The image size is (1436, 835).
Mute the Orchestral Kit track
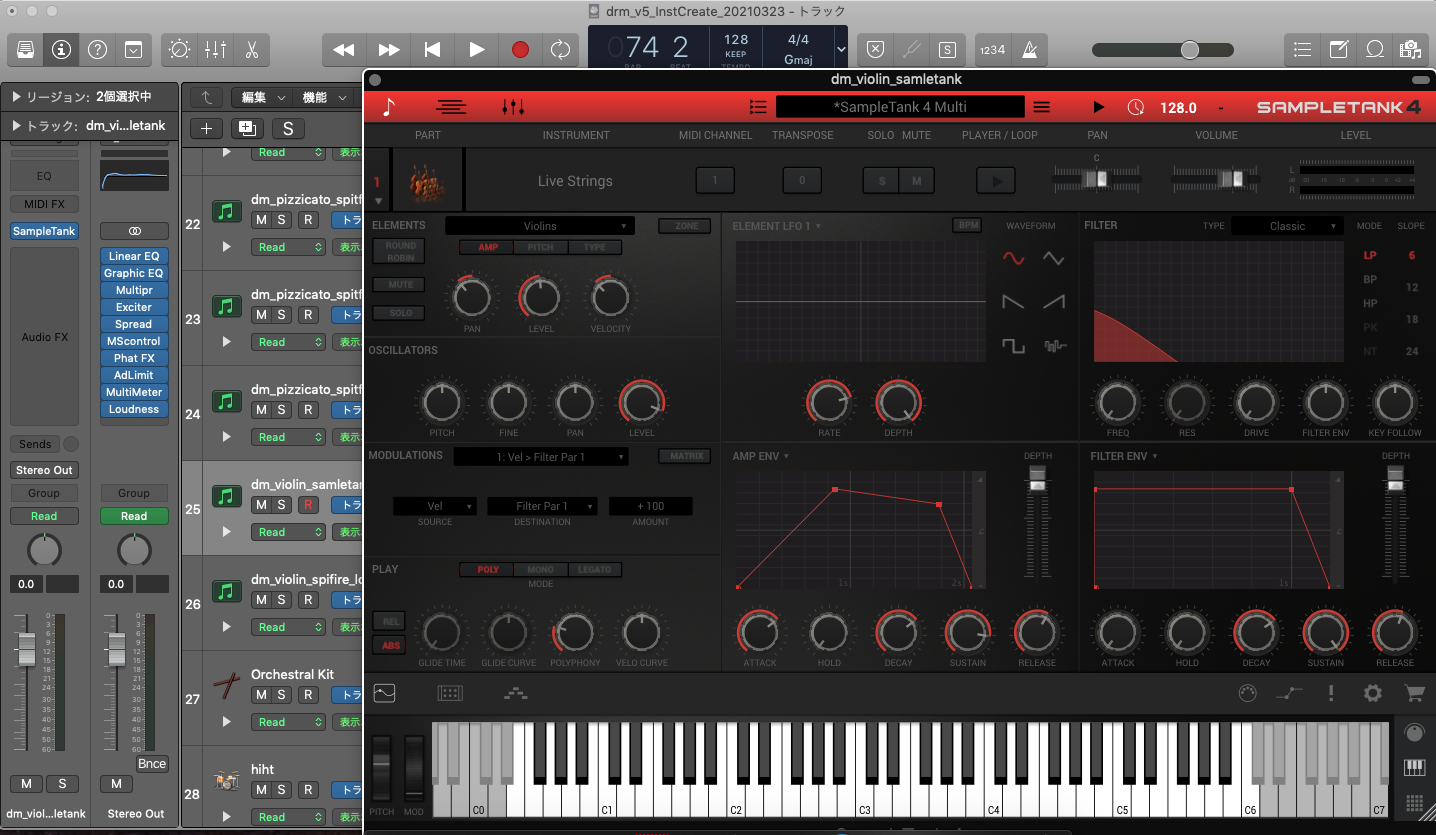click(x=261, y=695)
